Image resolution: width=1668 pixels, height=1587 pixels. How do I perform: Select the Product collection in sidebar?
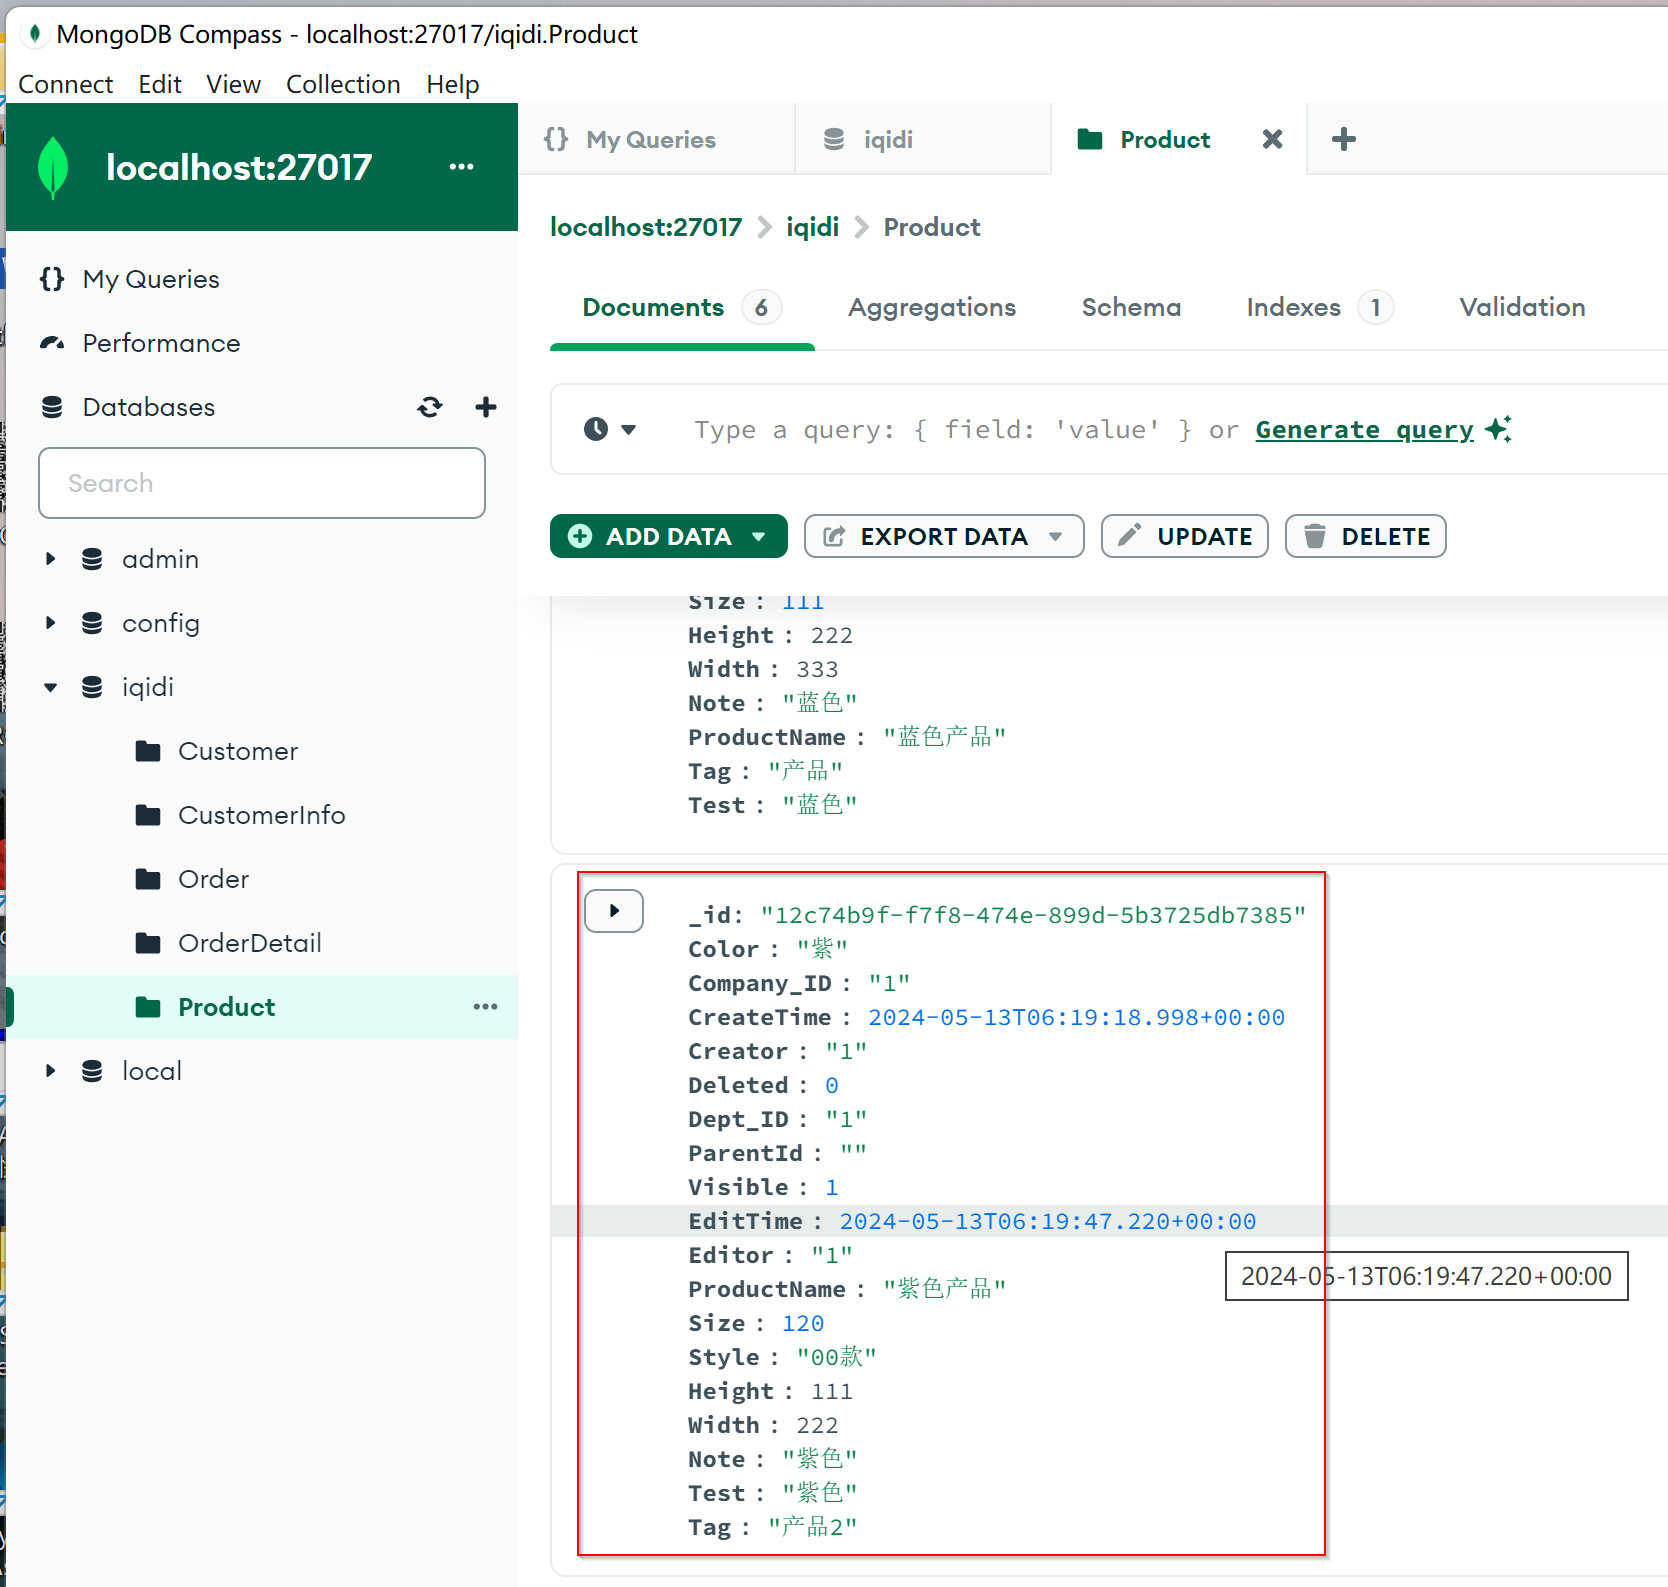click(227, 1007)
